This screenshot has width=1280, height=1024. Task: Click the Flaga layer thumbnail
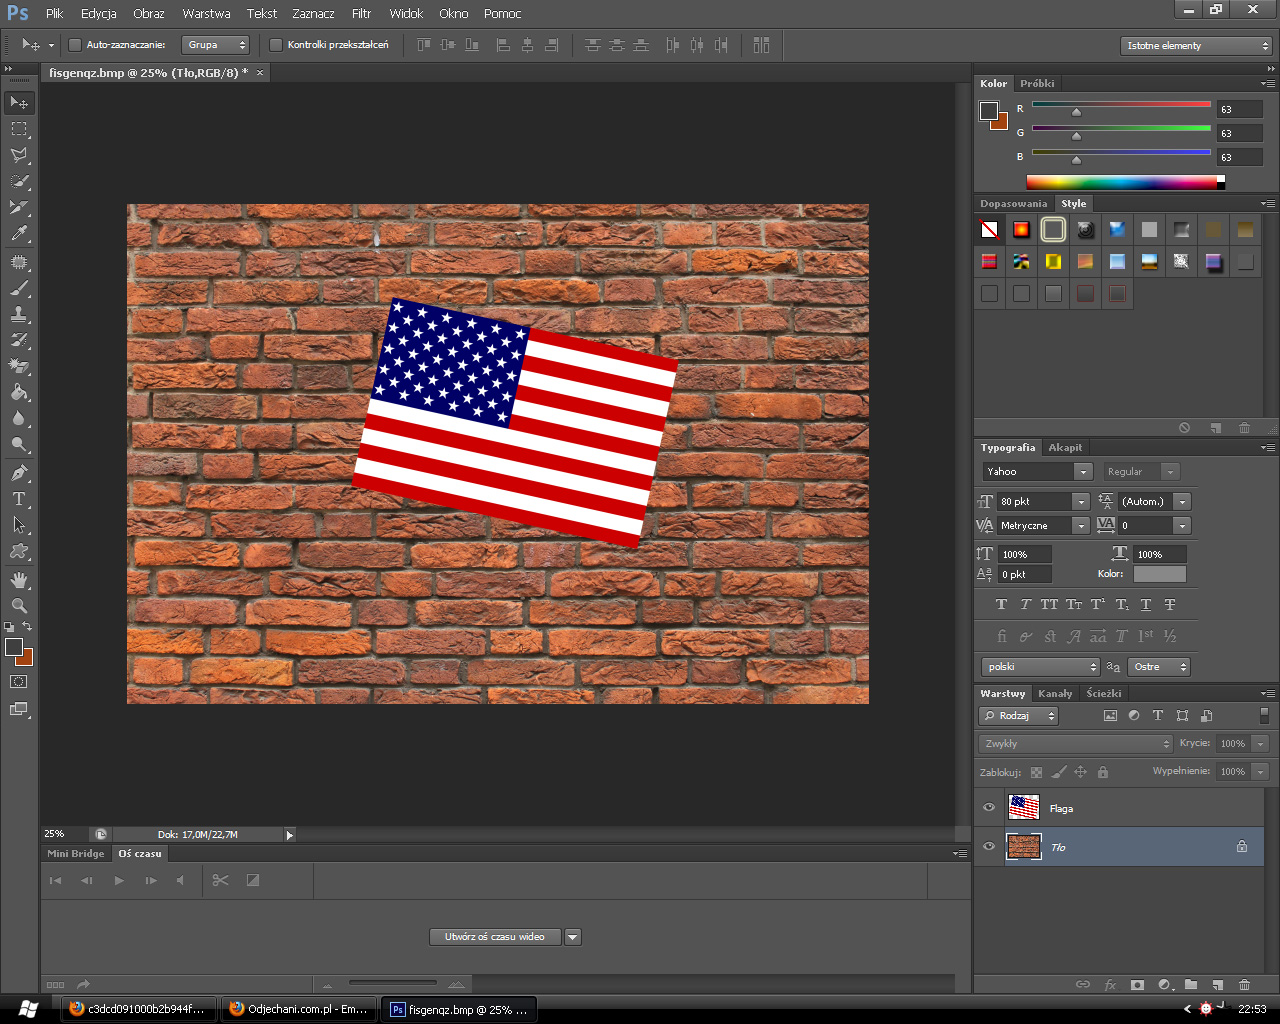(x=1023, y=808)
